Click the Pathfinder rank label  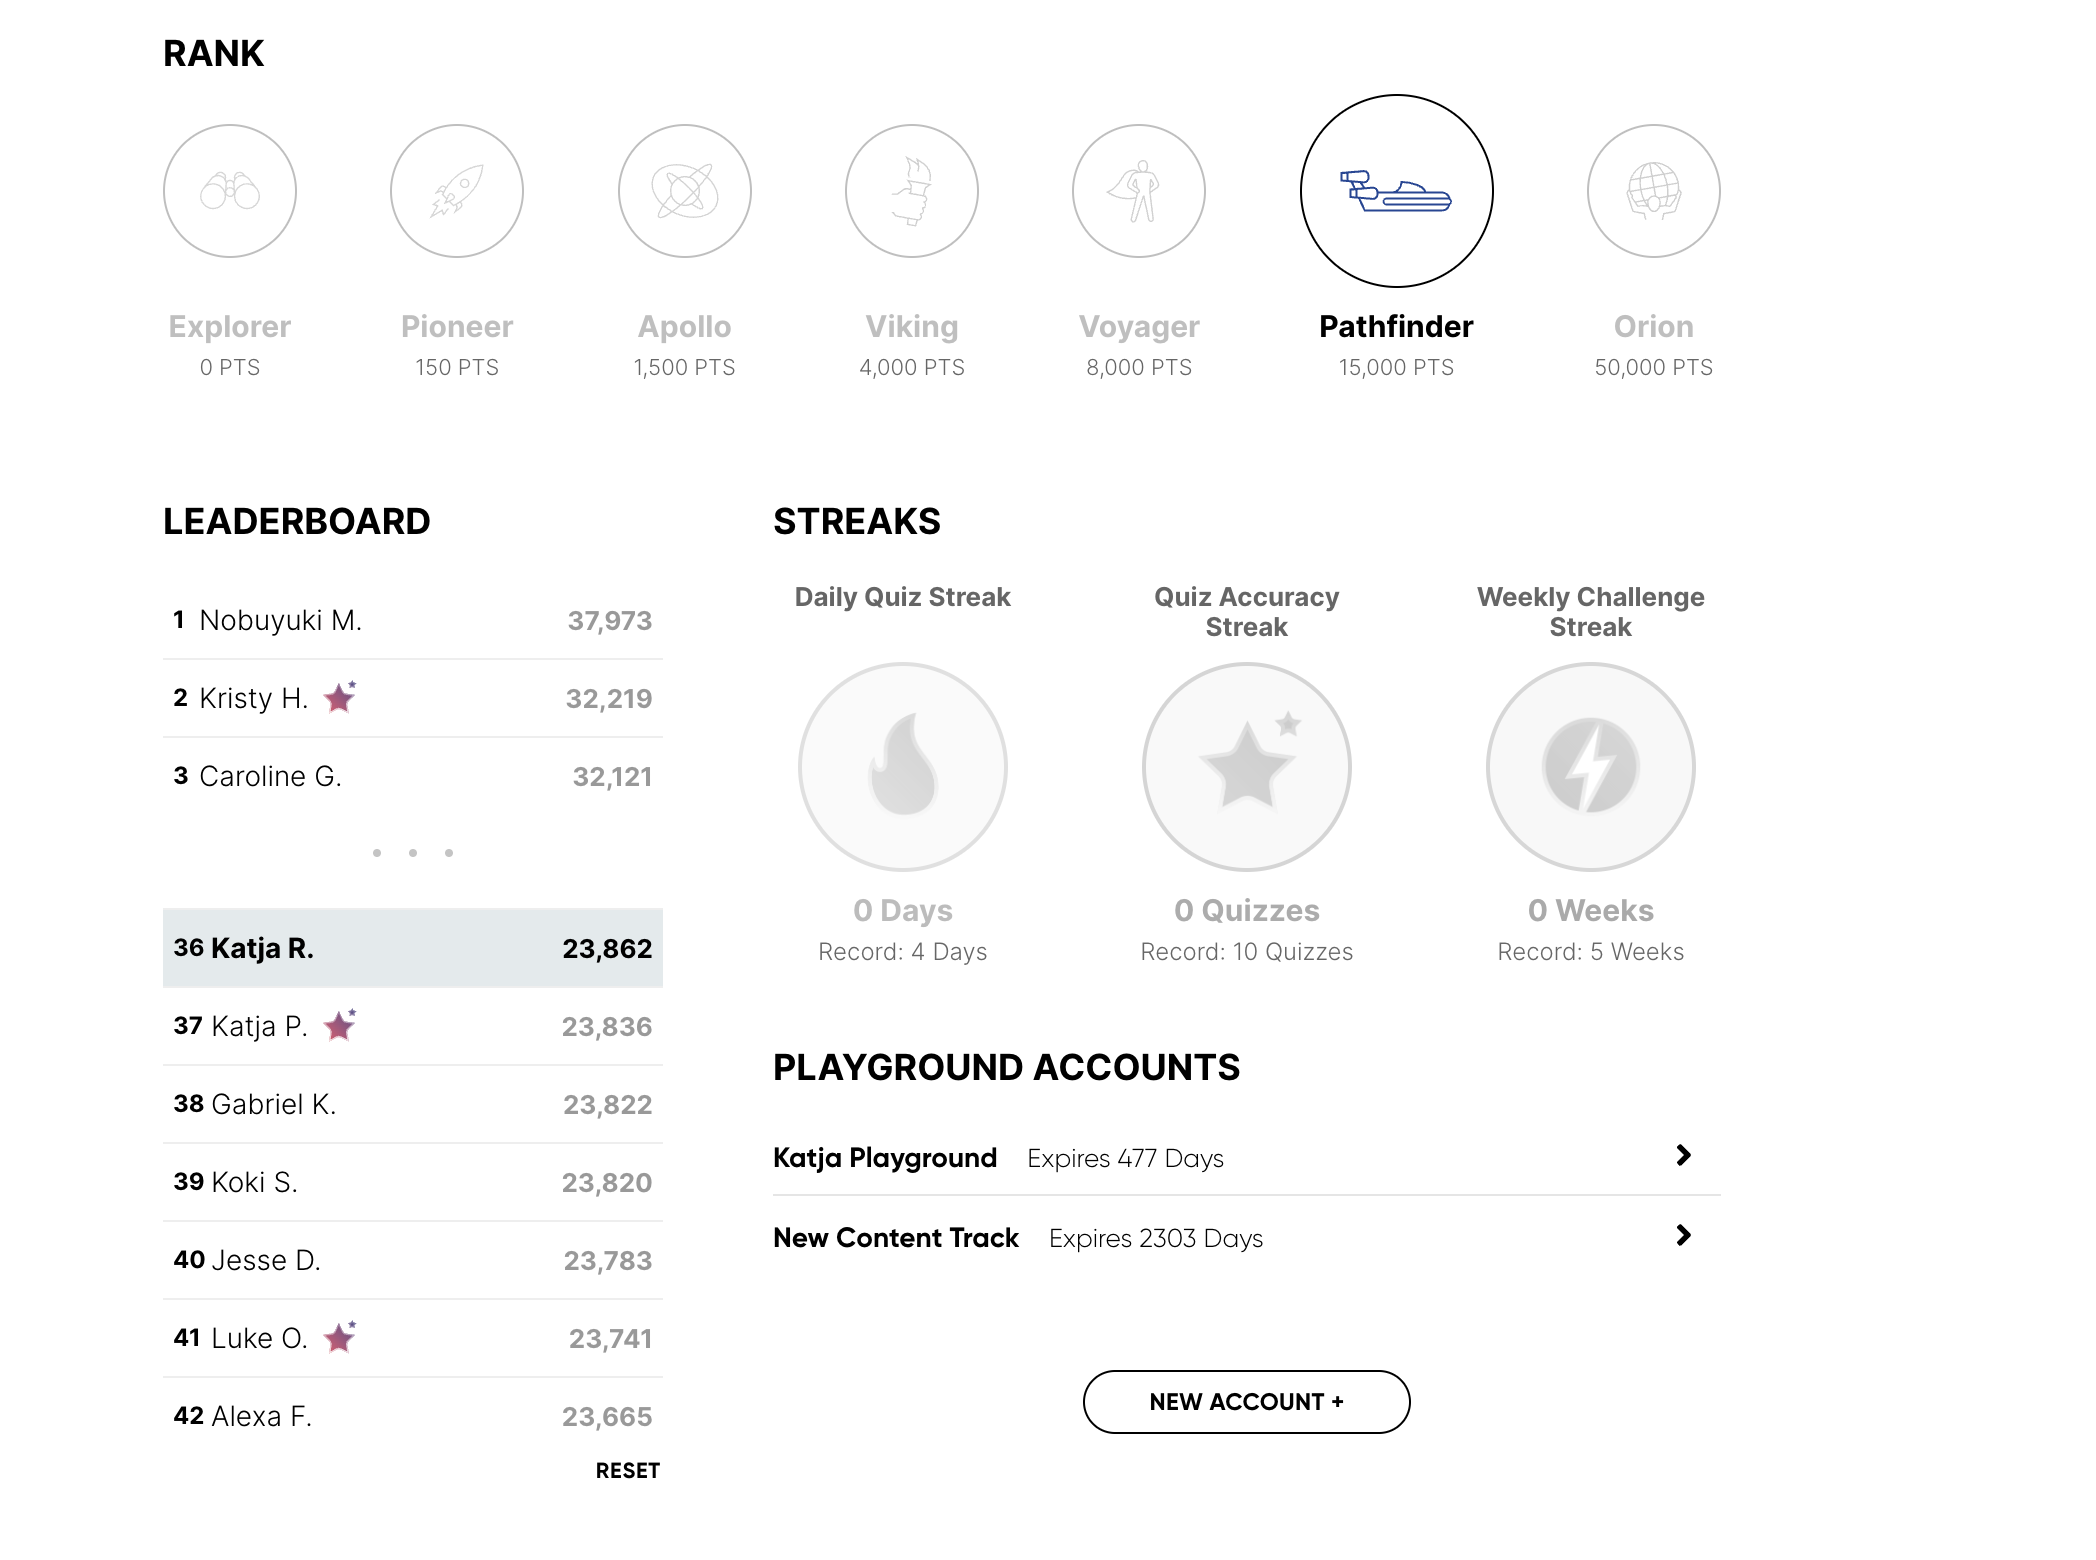[1397, 327]
